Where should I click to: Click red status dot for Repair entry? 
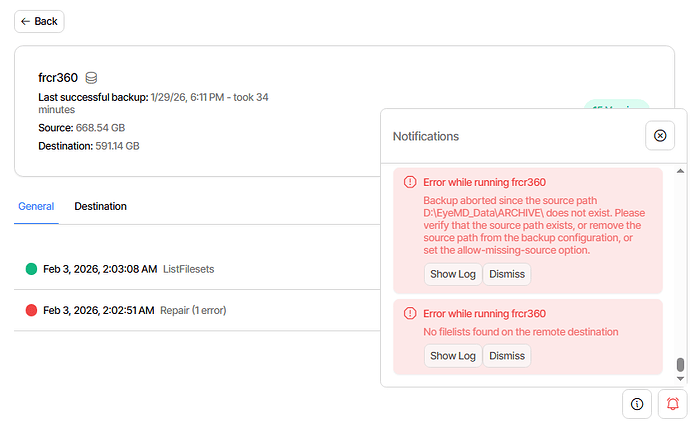click(31, 311)
